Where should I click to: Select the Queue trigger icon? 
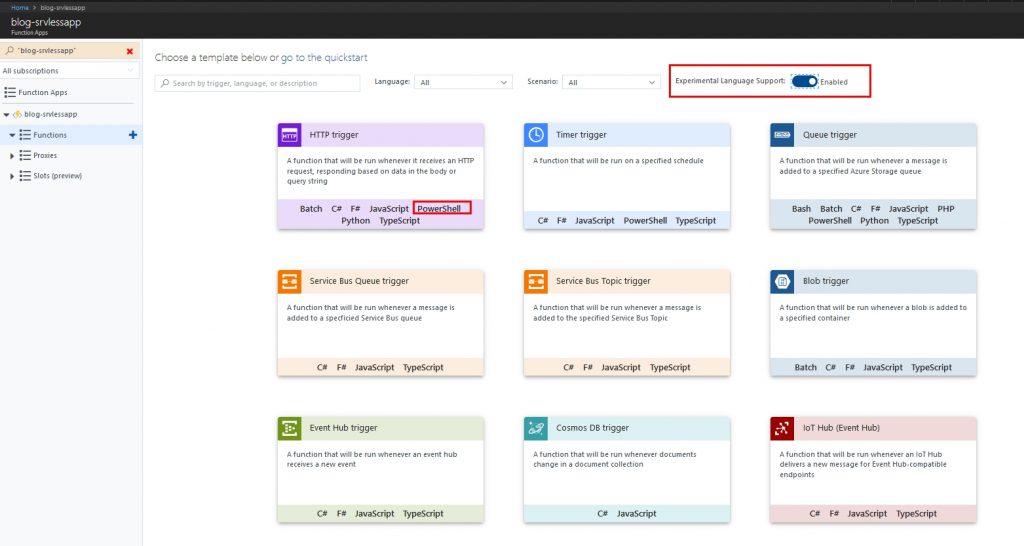[x=782, y=135]
